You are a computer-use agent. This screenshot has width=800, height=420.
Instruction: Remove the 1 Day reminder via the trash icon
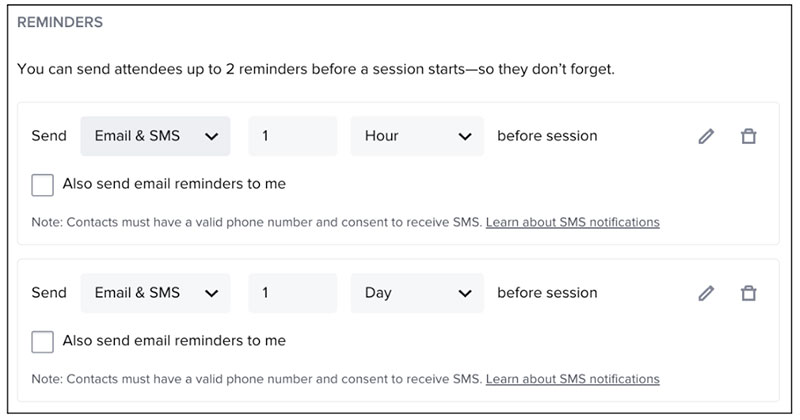tap(747, 293)
